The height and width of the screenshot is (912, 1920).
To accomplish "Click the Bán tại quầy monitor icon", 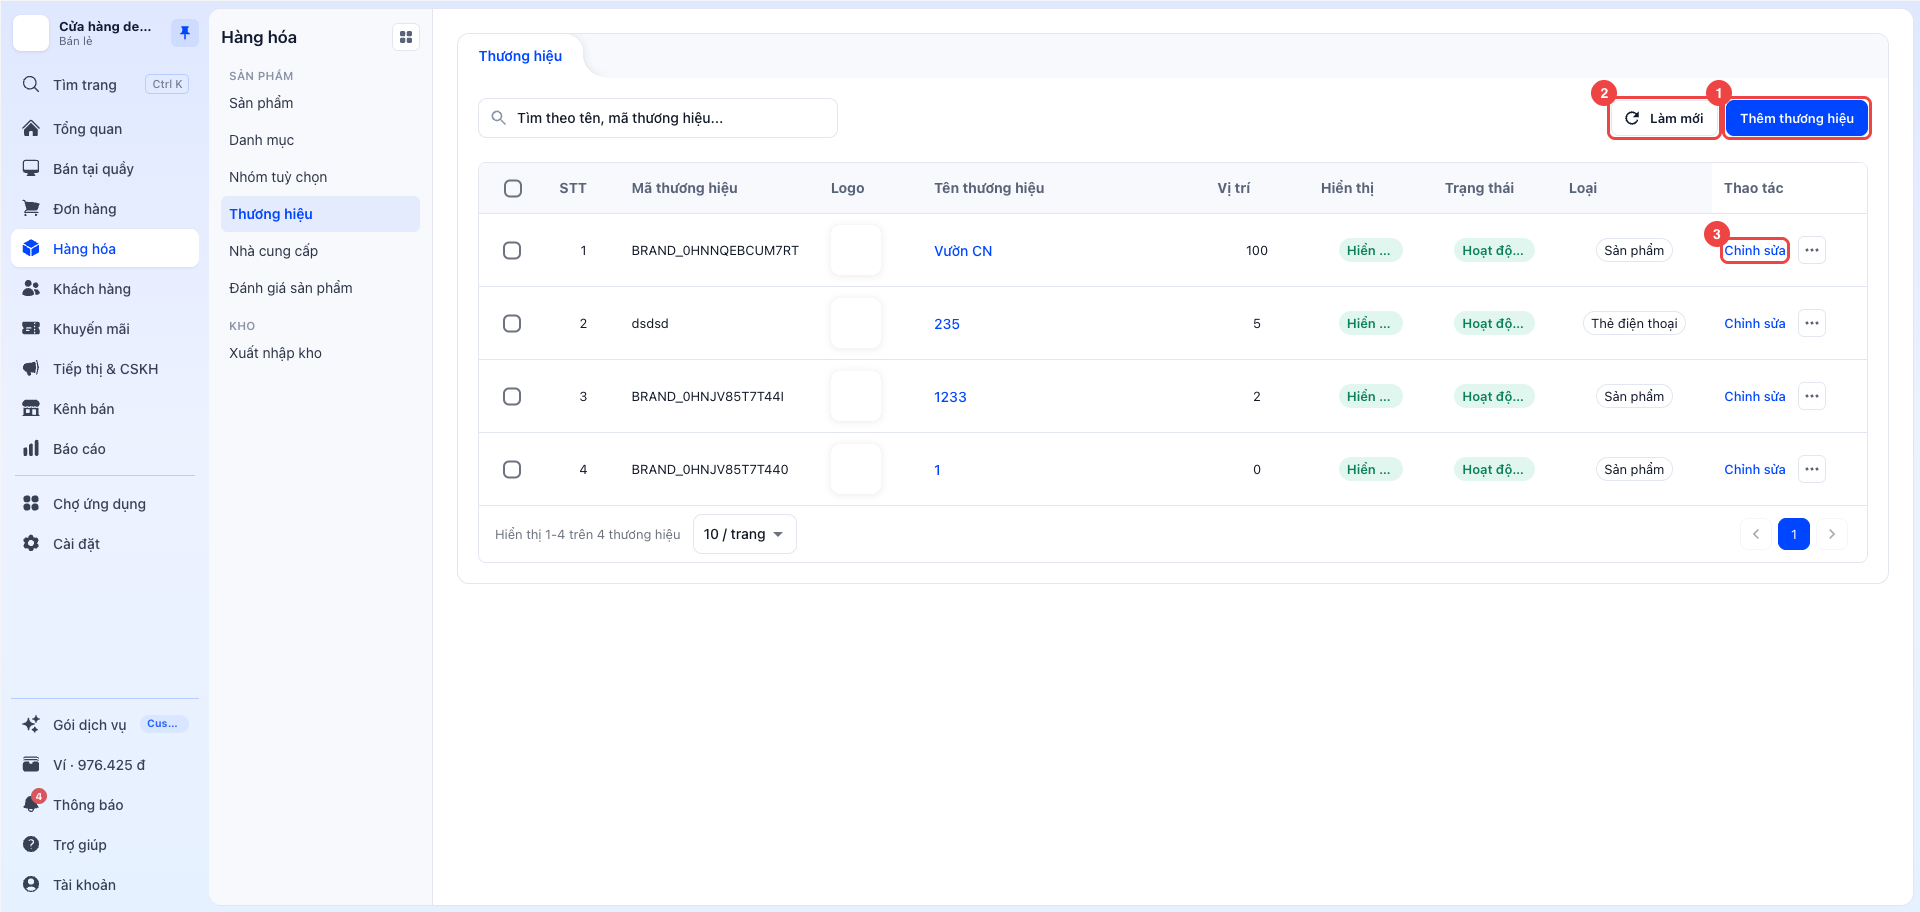I will [31, 169].
